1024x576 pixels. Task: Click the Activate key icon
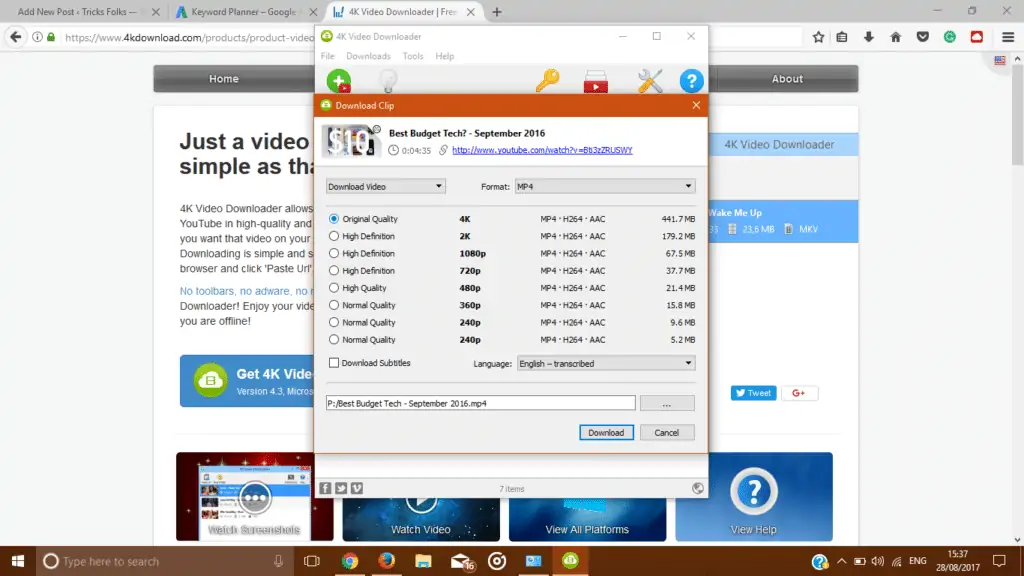[x=547, y=81]
